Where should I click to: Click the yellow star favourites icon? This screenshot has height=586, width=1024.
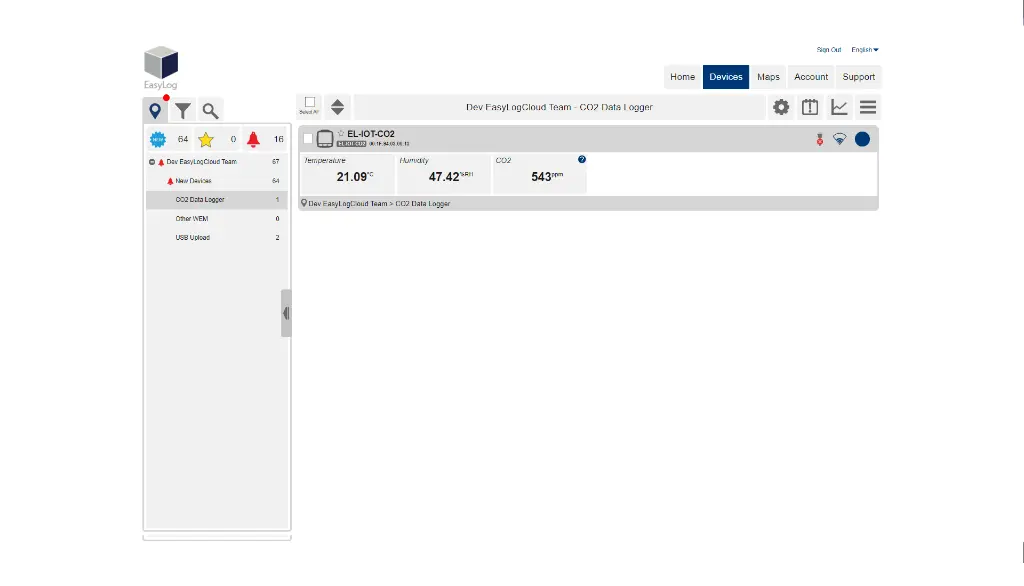pos(206,139)
